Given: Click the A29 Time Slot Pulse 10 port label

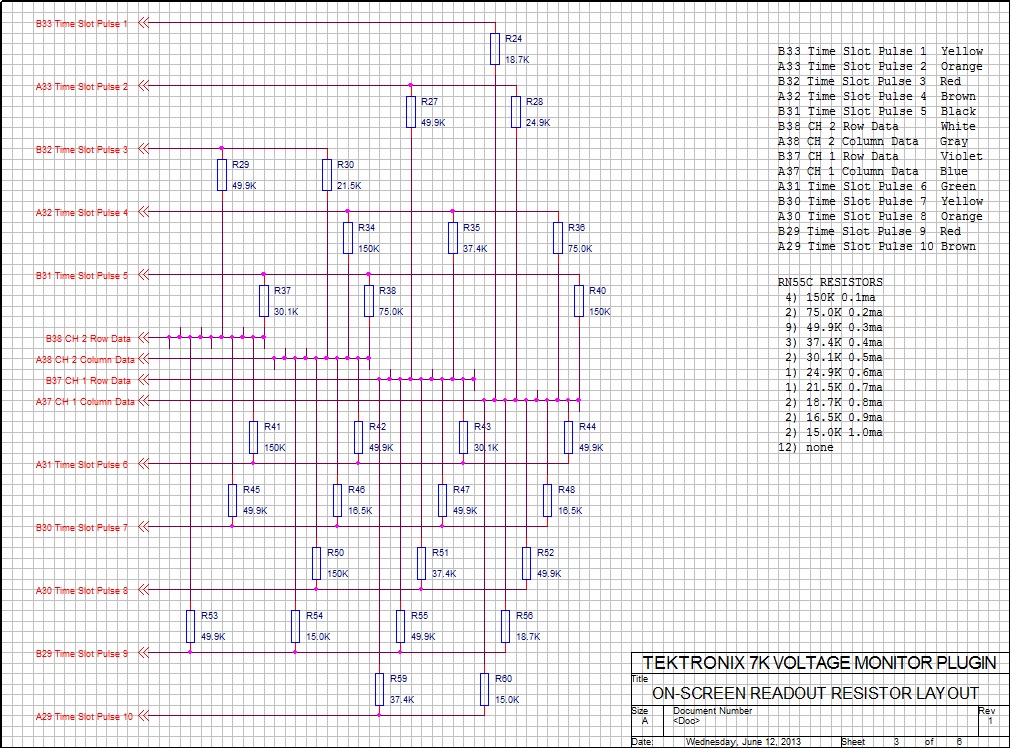Looking at the screenshot, I should (x=84, y=717).
